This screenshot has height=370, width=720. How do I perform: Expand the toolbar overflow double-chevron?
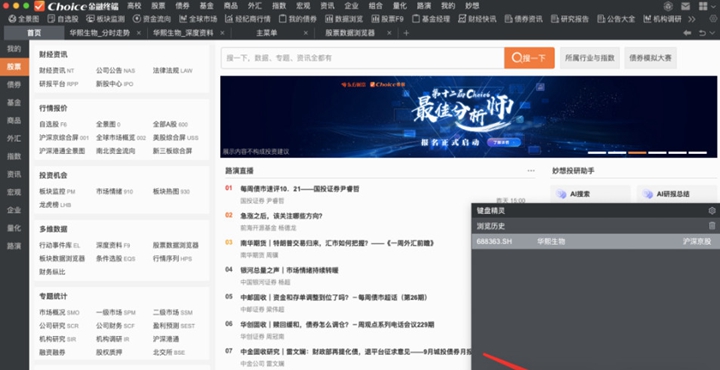pos(692,19)
